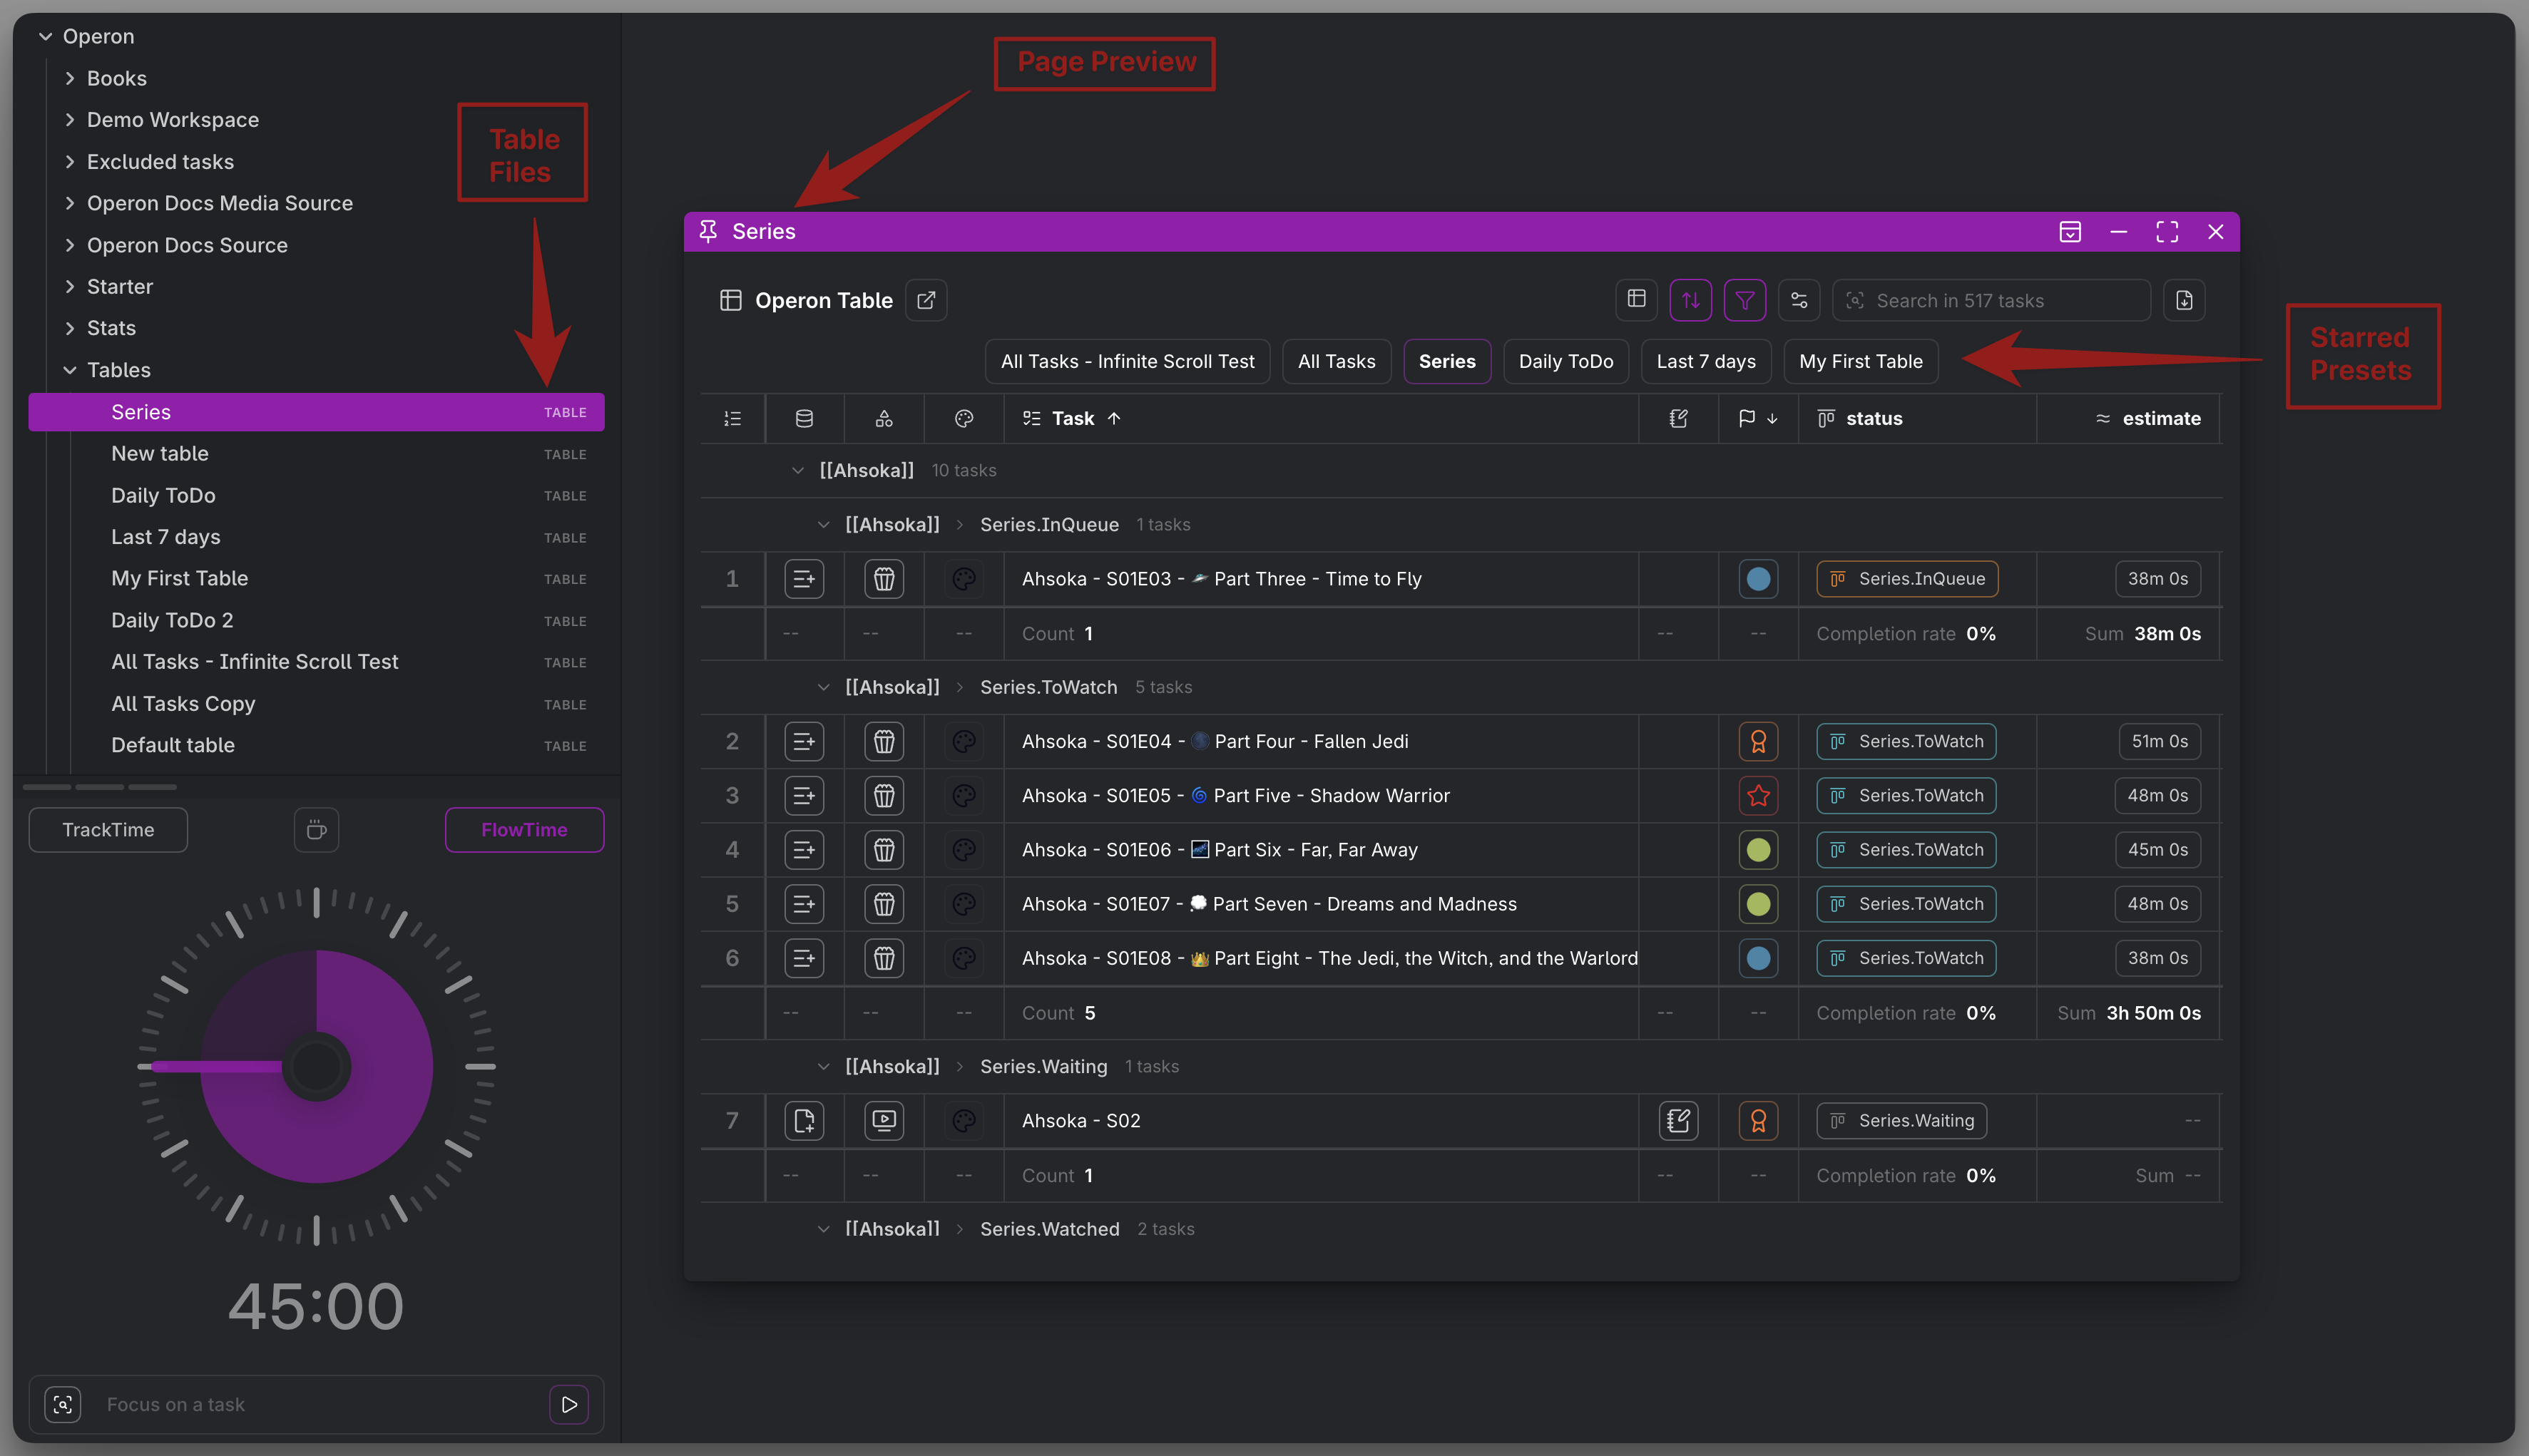The width and height of the screenshot is (2529, 1456).
Task: Switch to TrackTime mode
Action: 108,830
